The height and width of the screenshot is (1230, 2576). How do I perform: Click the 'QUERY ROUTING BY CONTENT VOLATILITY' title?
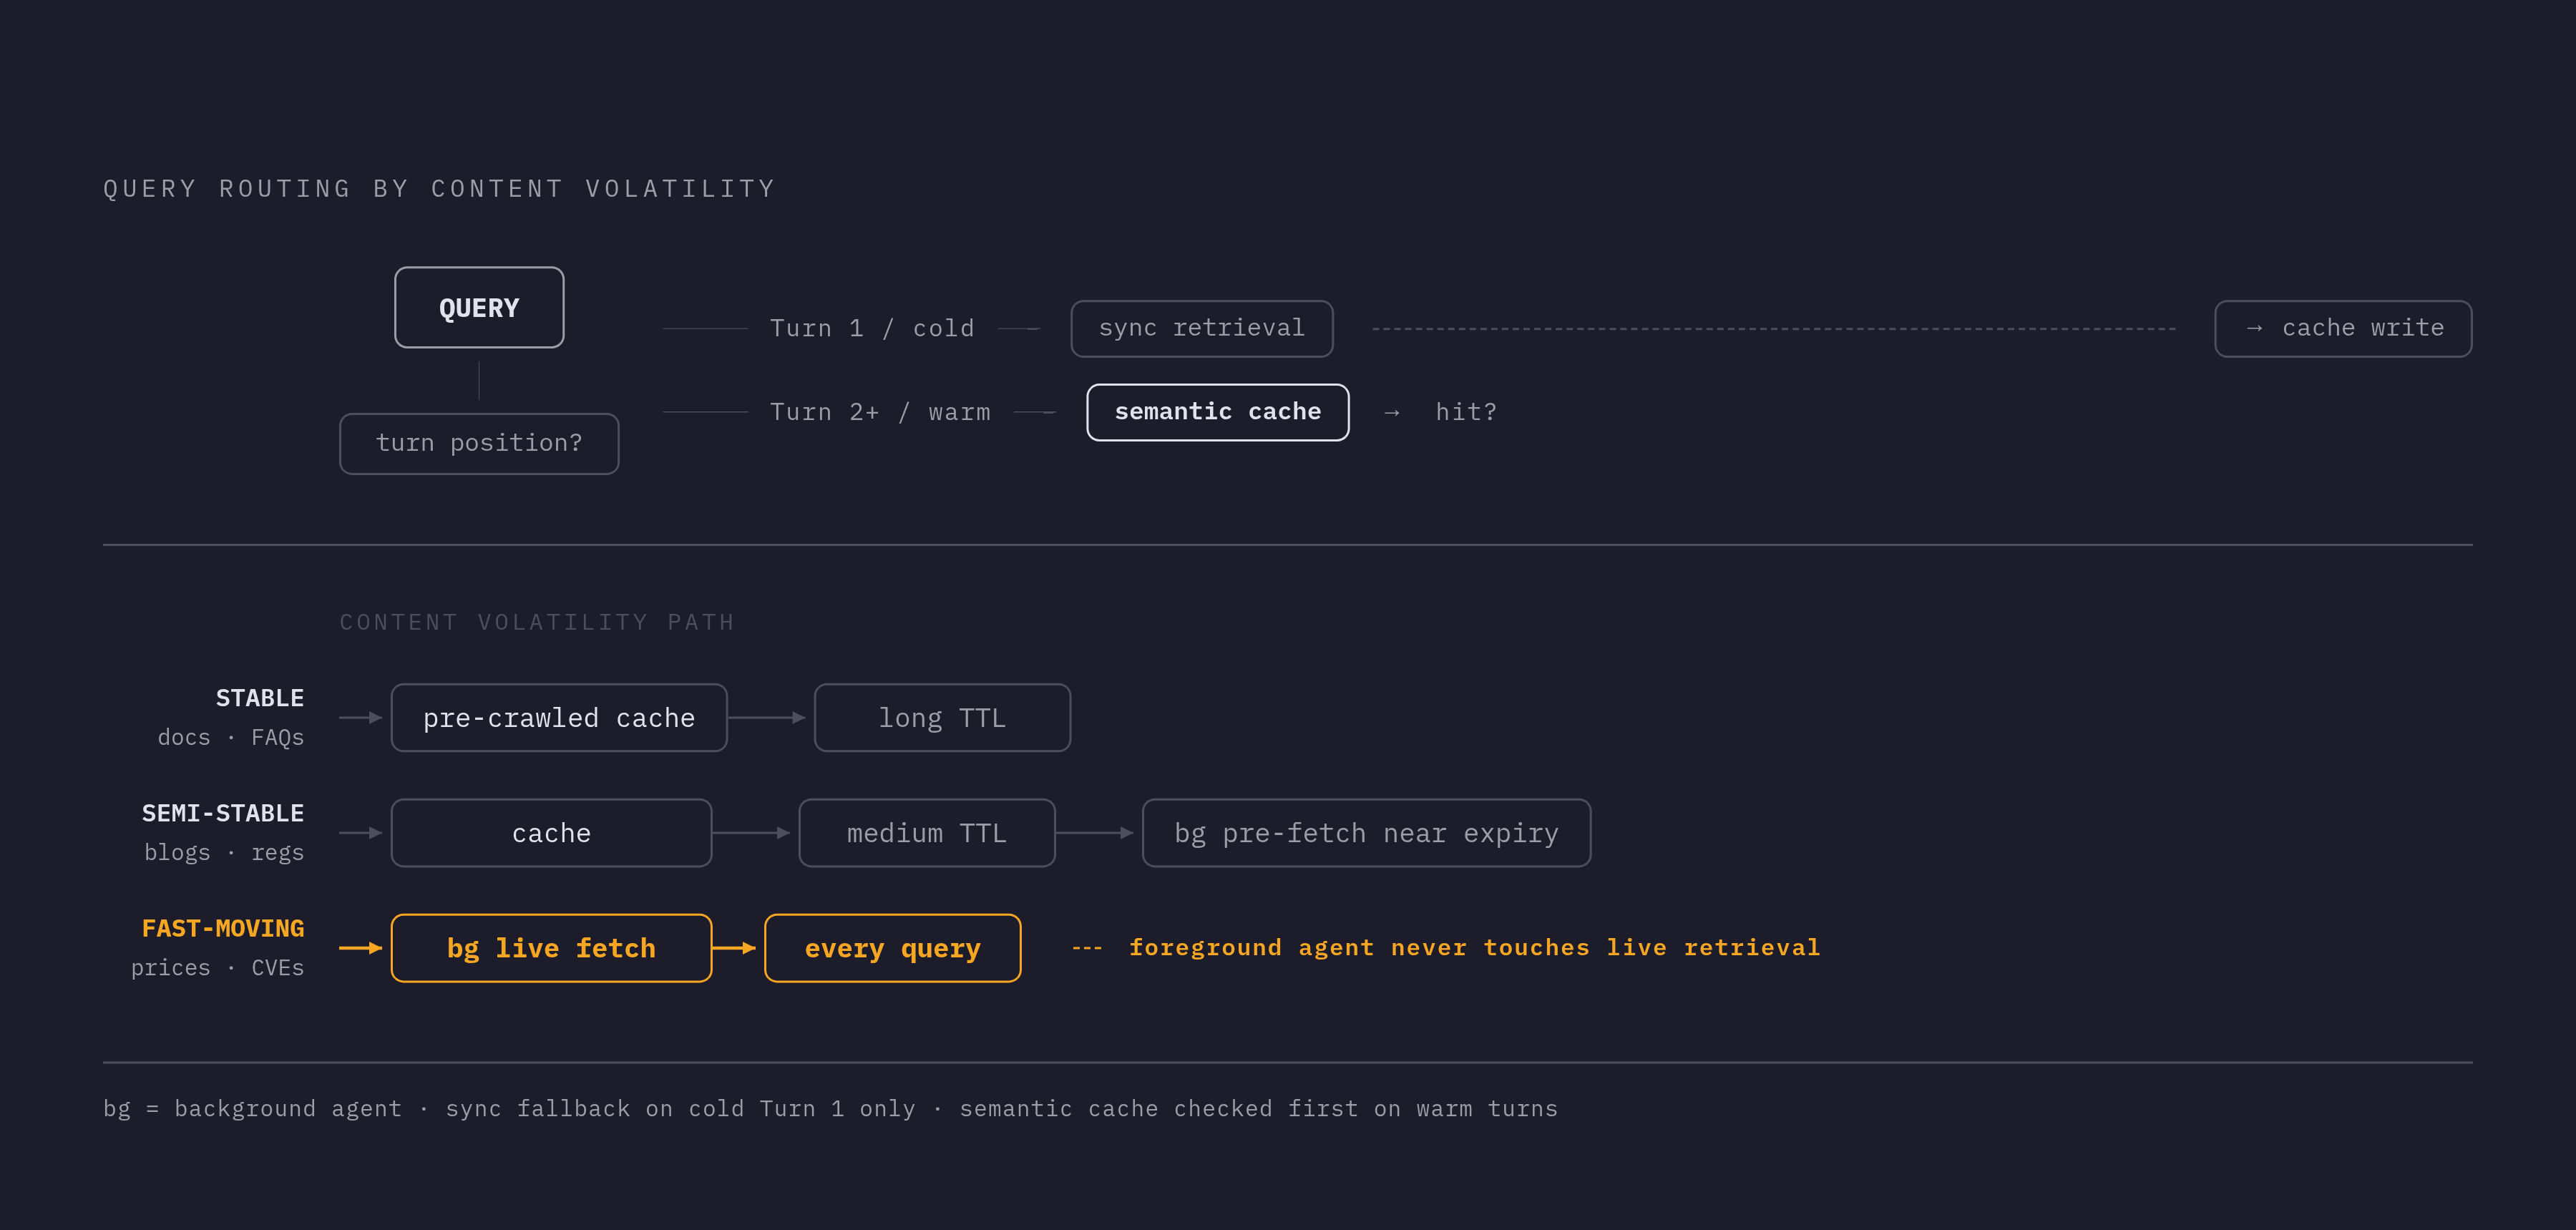[440, 188]
